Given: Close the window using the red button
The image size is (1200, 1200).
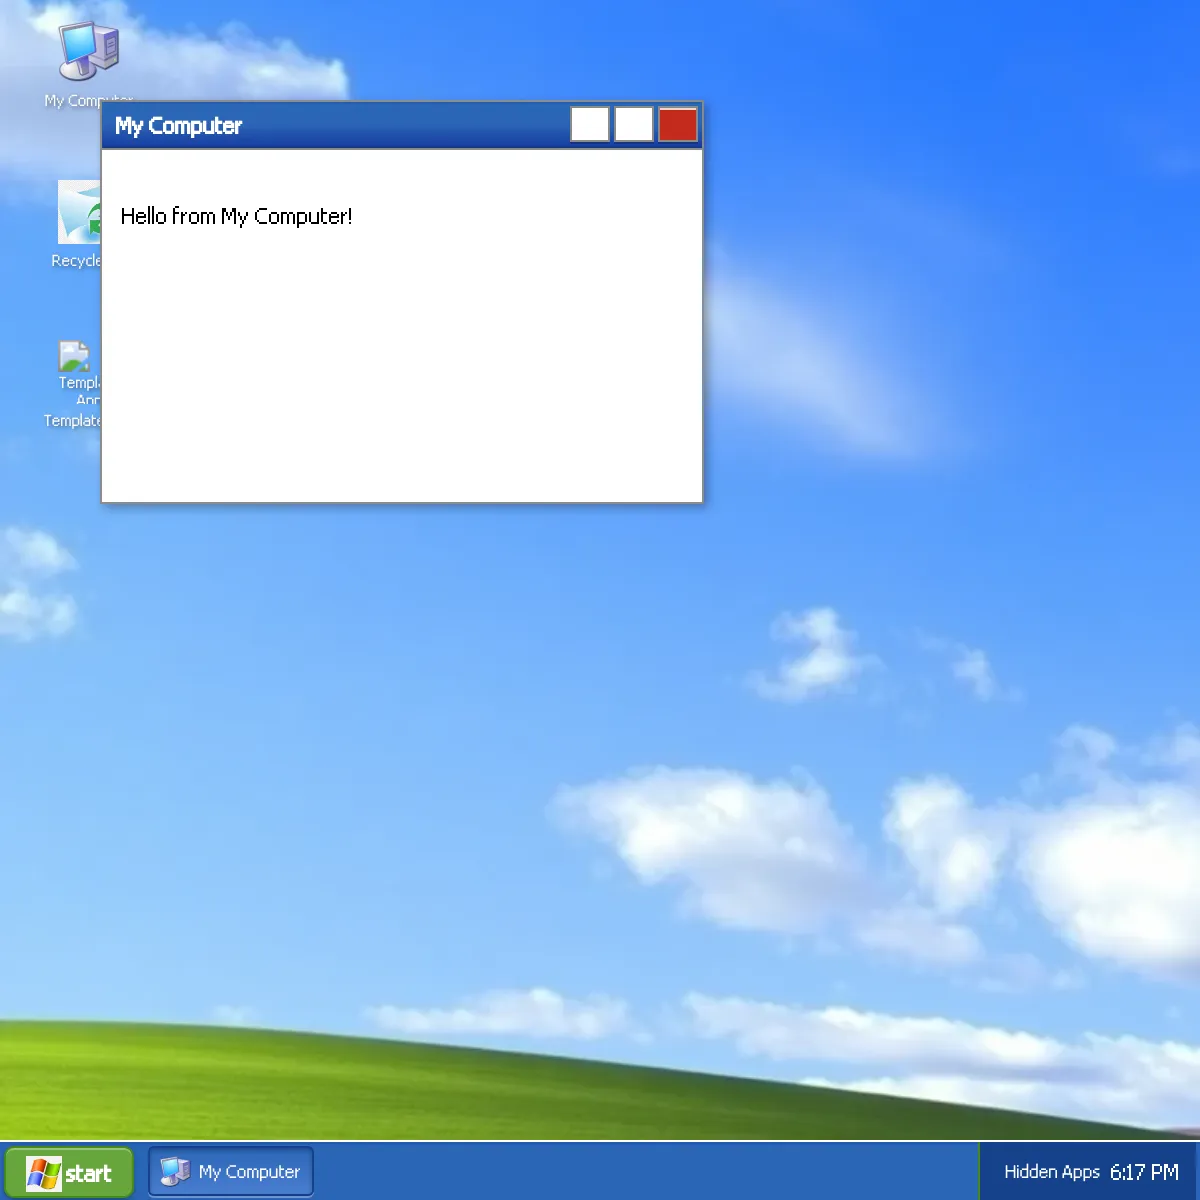Looking at the screenshot, I should pos(677,125).
